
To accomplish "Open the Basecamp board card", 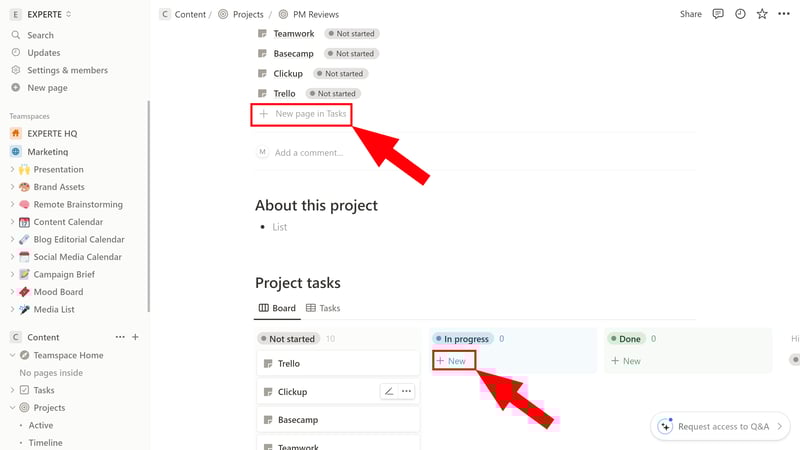I will tap(338, 420).
